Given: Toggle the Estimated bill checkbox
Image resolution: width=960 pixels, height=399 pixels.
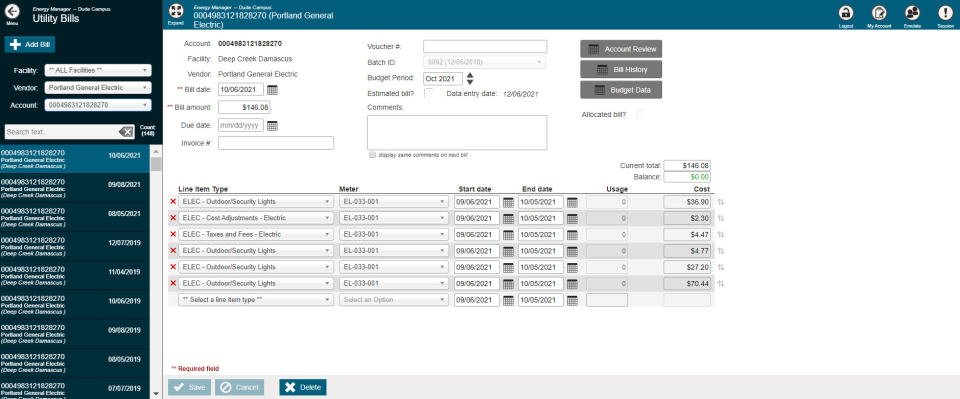Looking at the screenshot, I should click(429, 93).
